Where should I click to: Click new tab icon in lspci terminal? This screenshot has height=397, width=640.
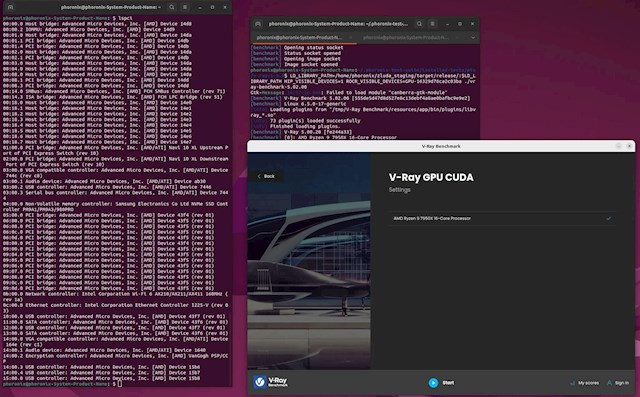[11, 7]
